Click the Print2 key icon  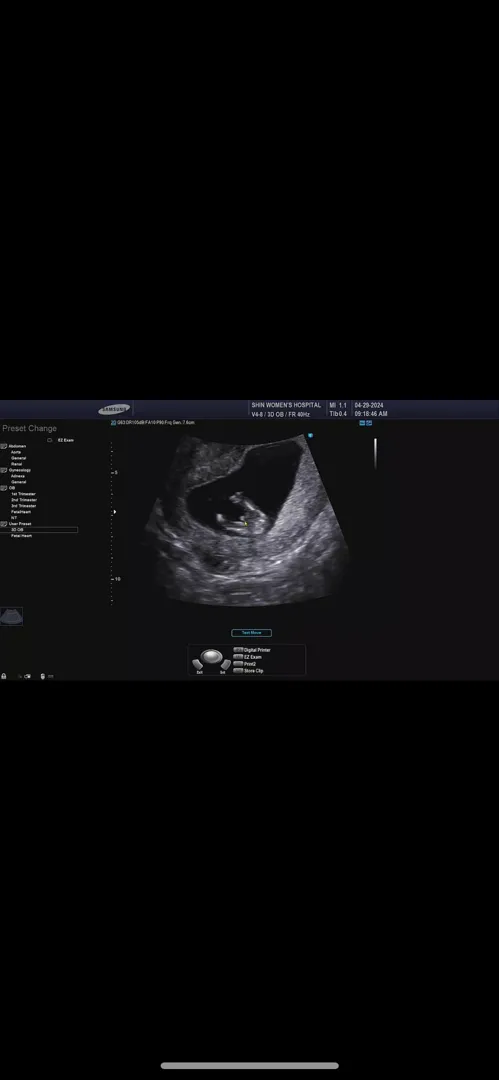(238, 663)
